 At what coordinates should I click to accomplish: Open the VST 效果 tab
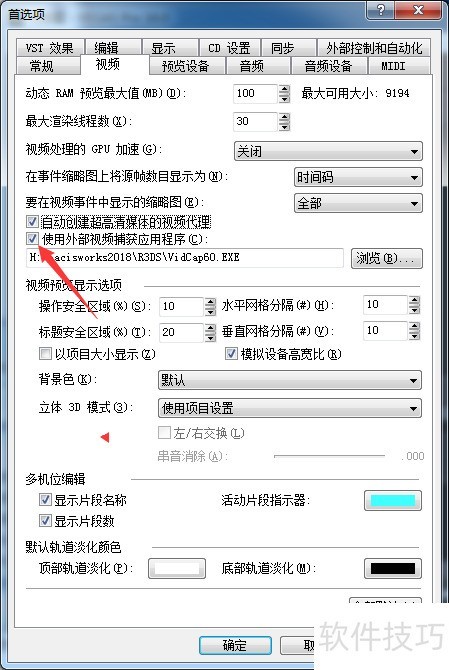click(x=49, y=47)
